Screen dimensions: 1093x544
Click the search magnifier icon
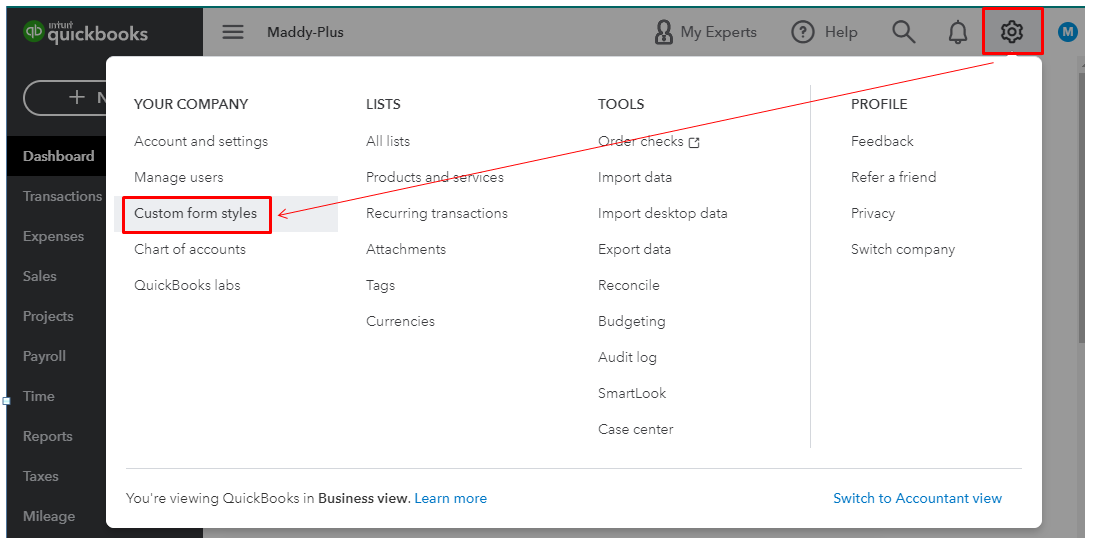(904, 32)
